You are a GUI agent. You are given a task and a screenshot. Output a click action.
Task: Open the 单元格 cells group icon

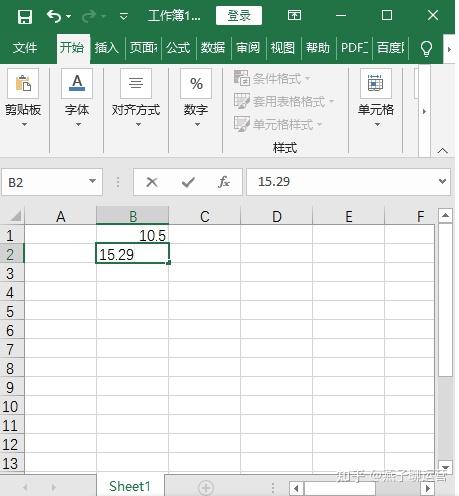coord(376,83)
